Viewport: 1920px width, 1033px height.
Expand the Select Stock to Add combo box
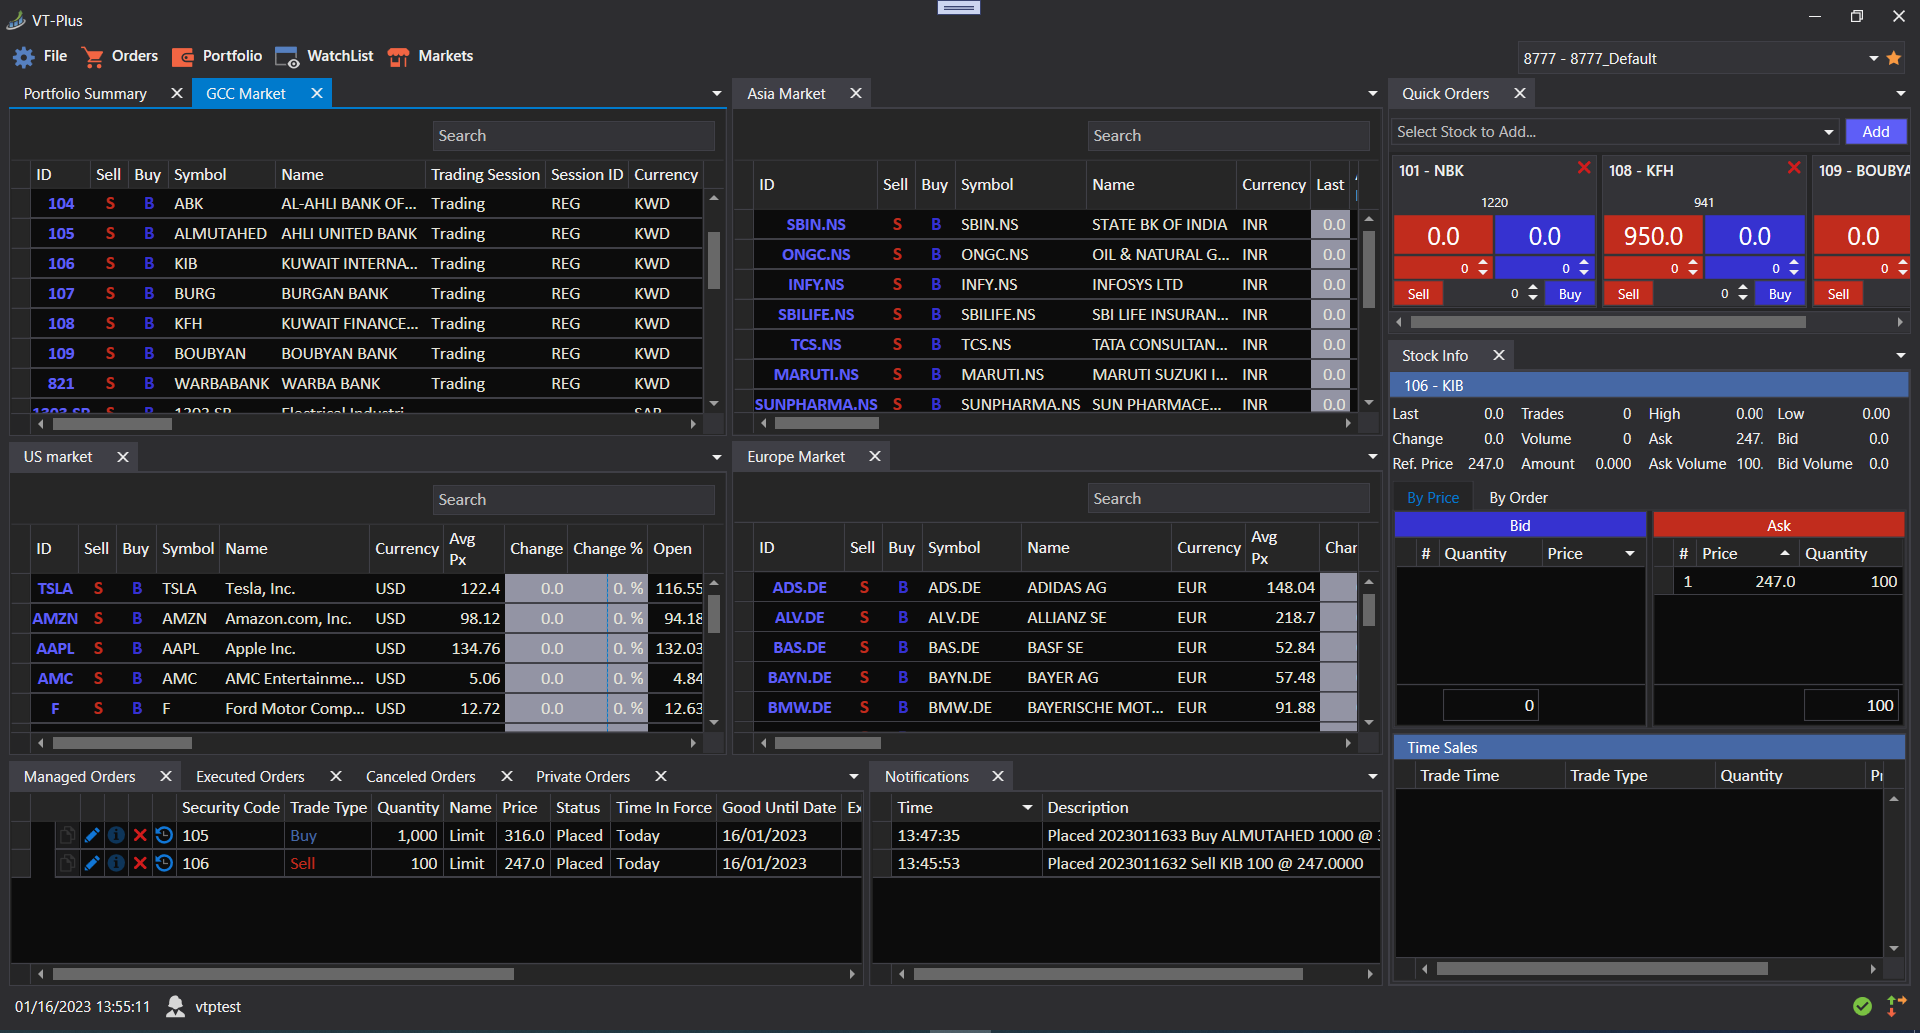(x=1828, y=132)
